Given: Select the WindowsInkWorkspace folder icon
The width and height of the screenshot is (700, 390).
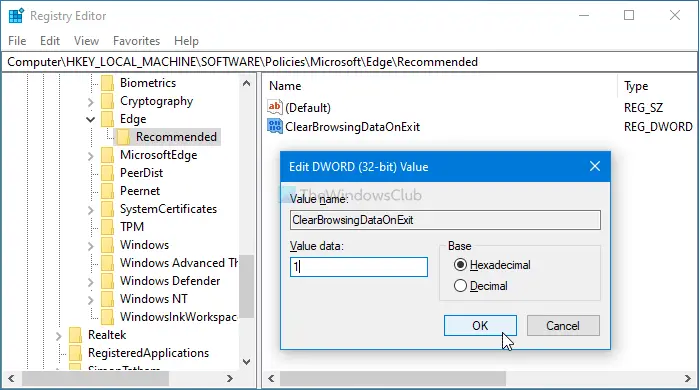Looking at the screenshot, I should click(108, 317).
